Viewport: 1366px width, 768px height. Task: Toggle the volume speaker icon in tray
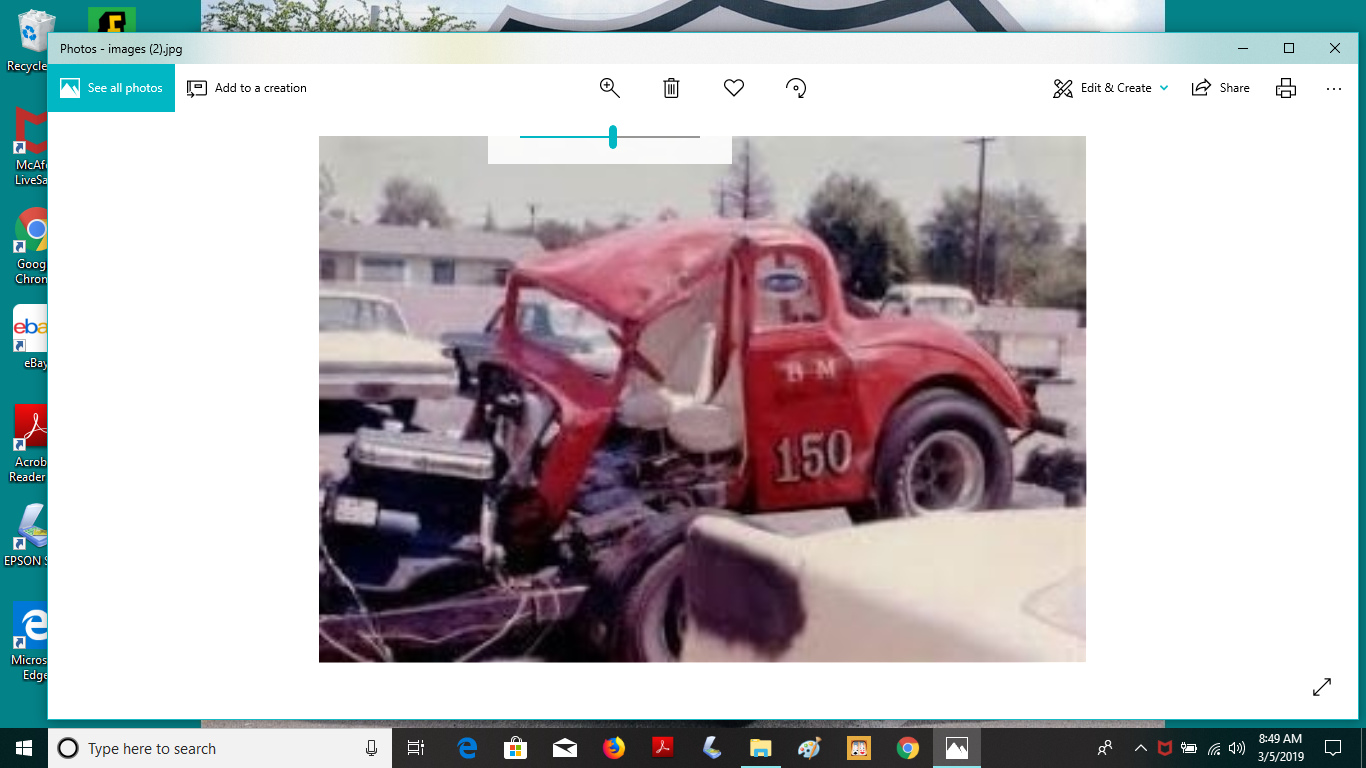pos(1237,748)
